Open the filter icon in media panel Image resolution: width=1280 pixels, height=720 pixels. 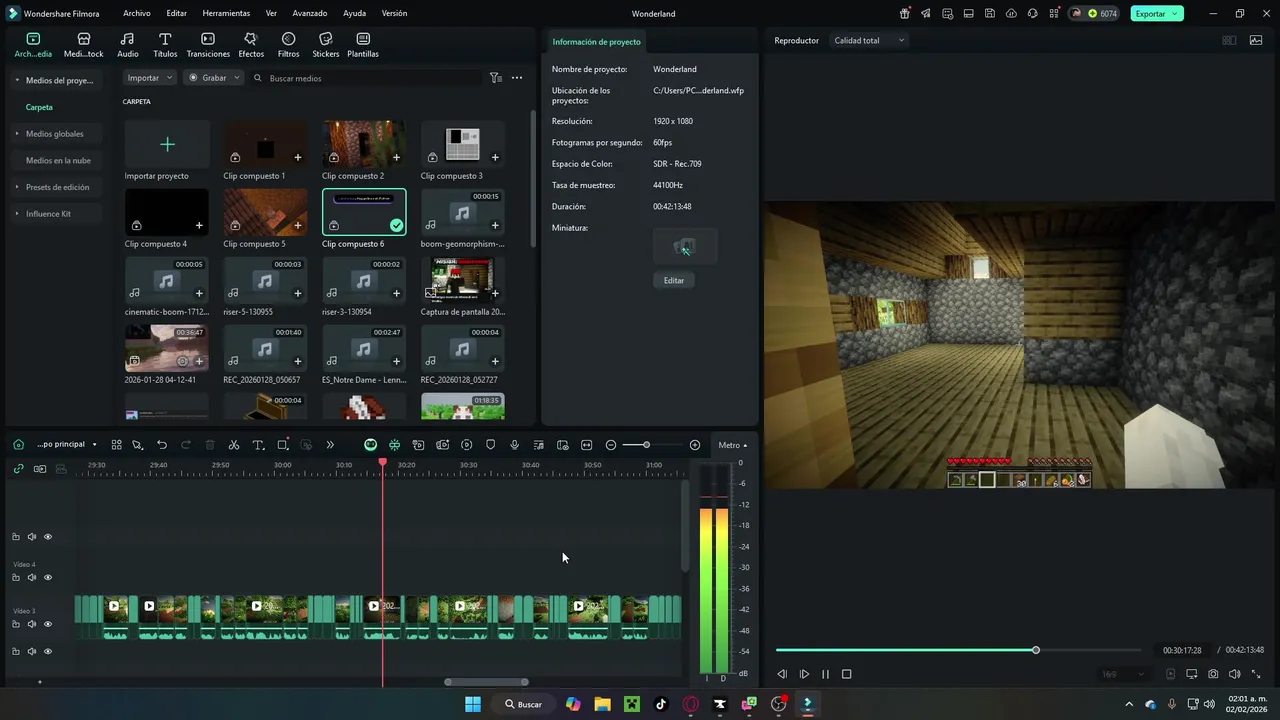tap(496, 78)
